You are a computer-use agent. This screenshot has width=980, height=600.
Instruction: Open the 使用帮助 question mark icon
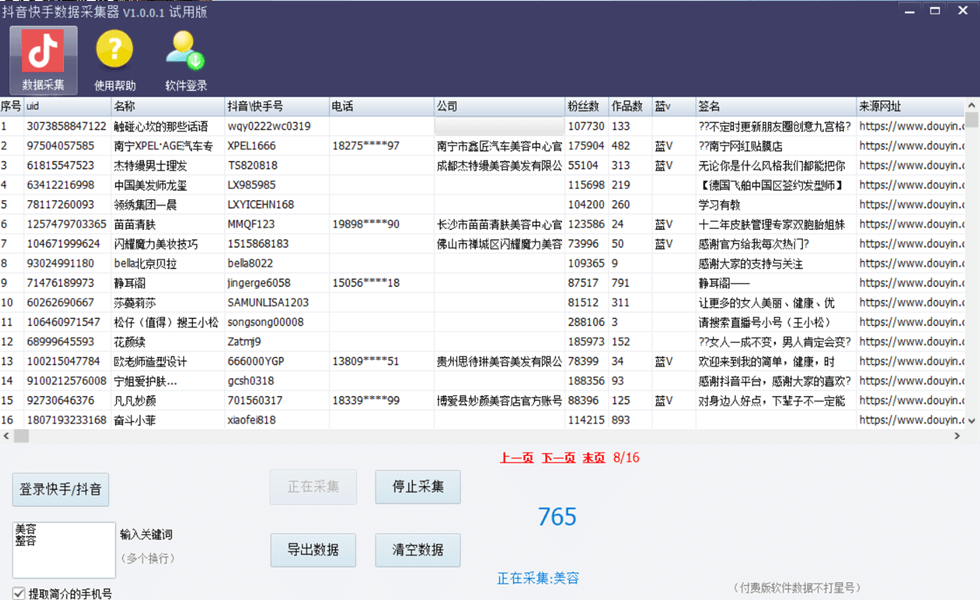(114, 60)
